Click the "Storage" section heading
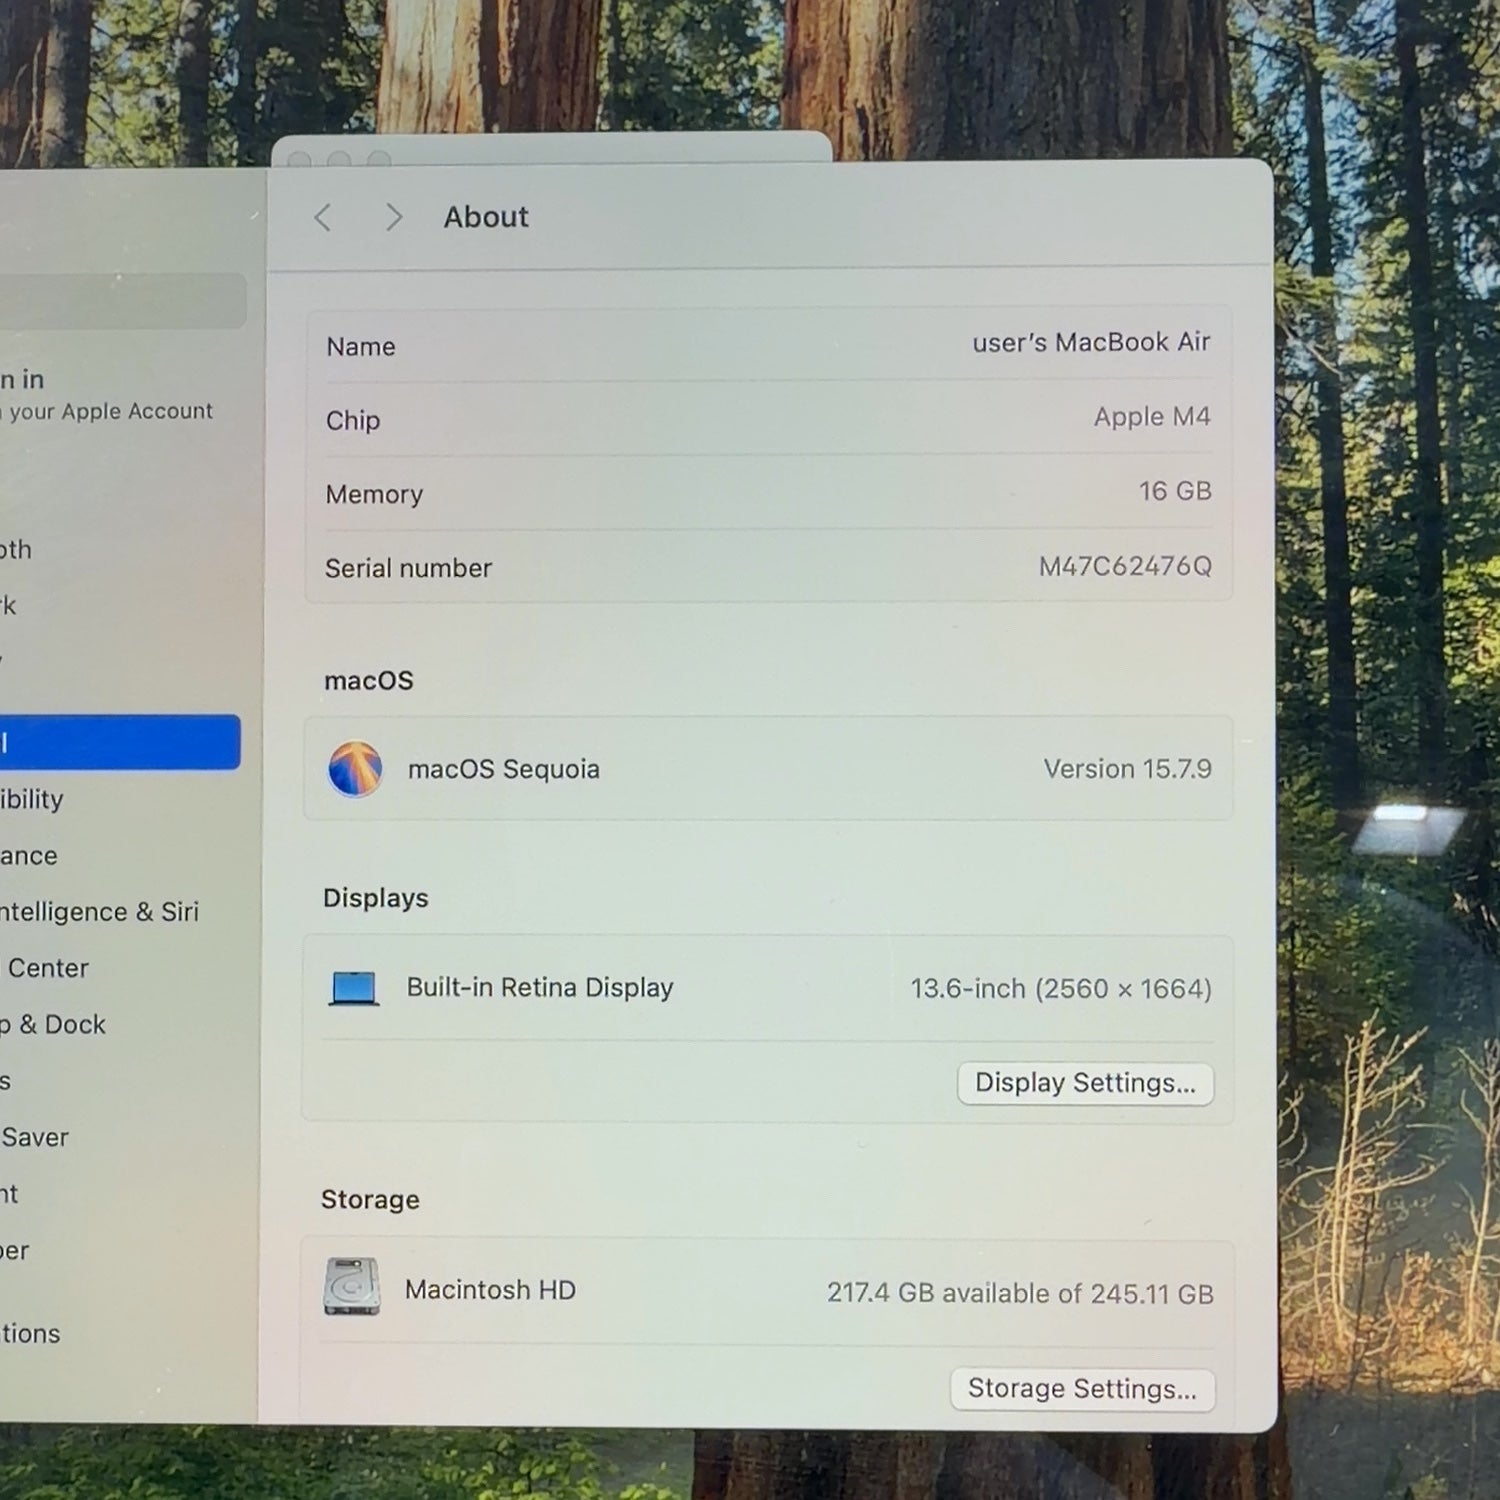The image size is (1500, 1500). [x=370, y=1199]
